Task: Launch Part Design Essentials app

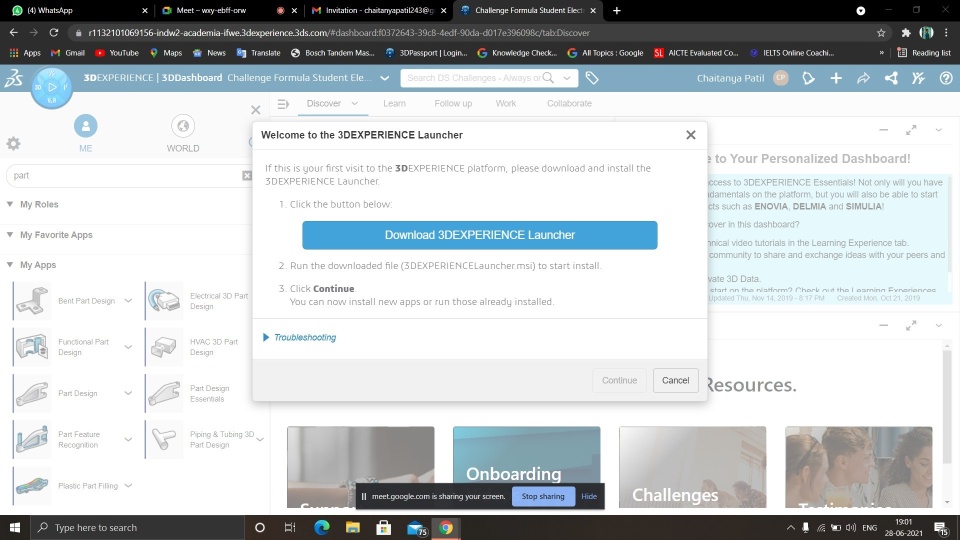Action: [x=164, y=393]
